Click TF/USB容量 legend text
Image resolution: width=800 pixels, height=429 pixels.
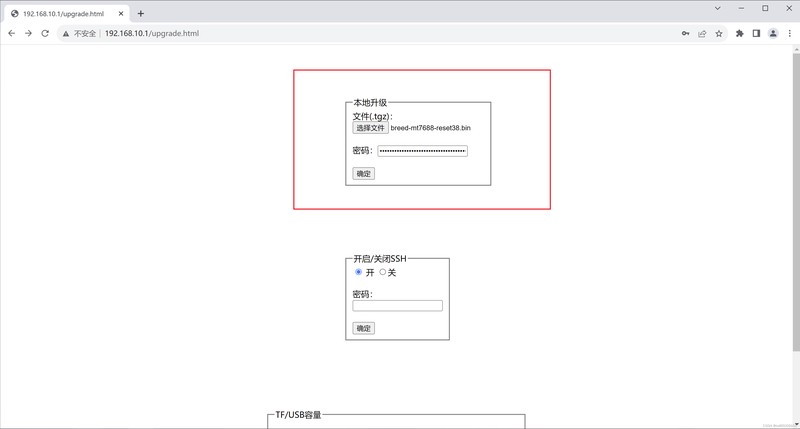pos(298,415)
